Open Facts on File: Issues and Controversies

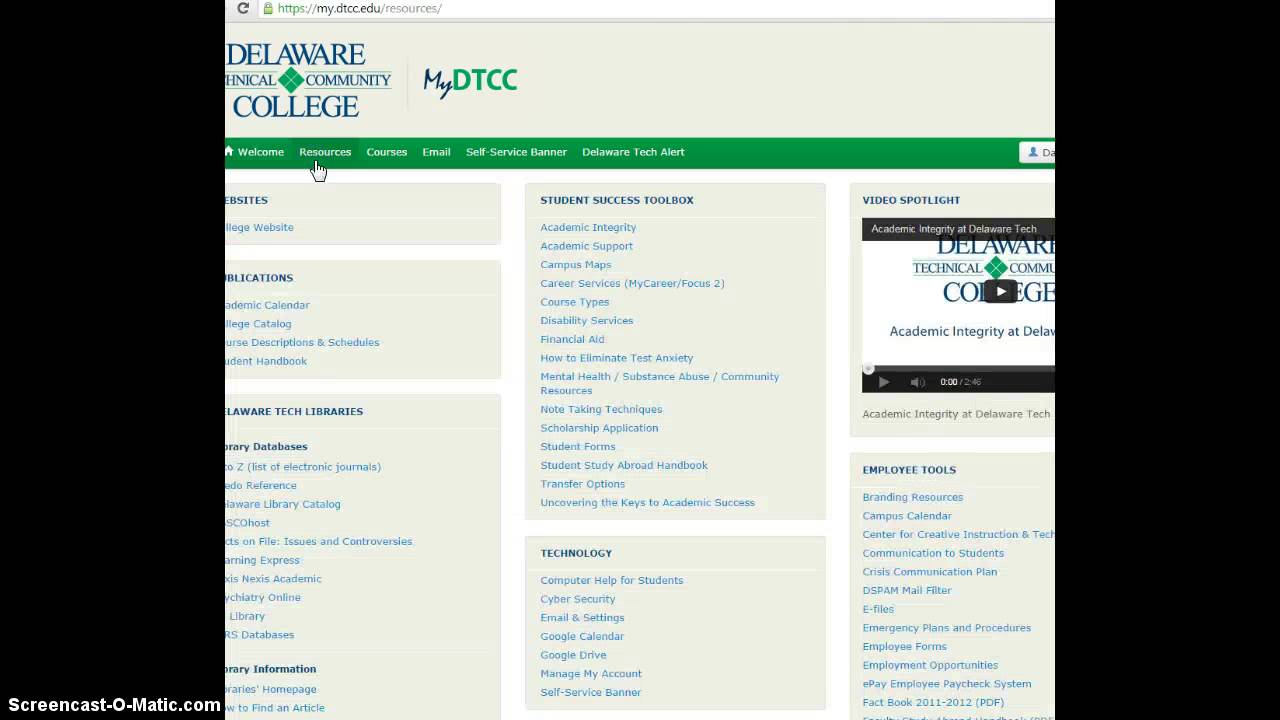(x=319, y=541)
